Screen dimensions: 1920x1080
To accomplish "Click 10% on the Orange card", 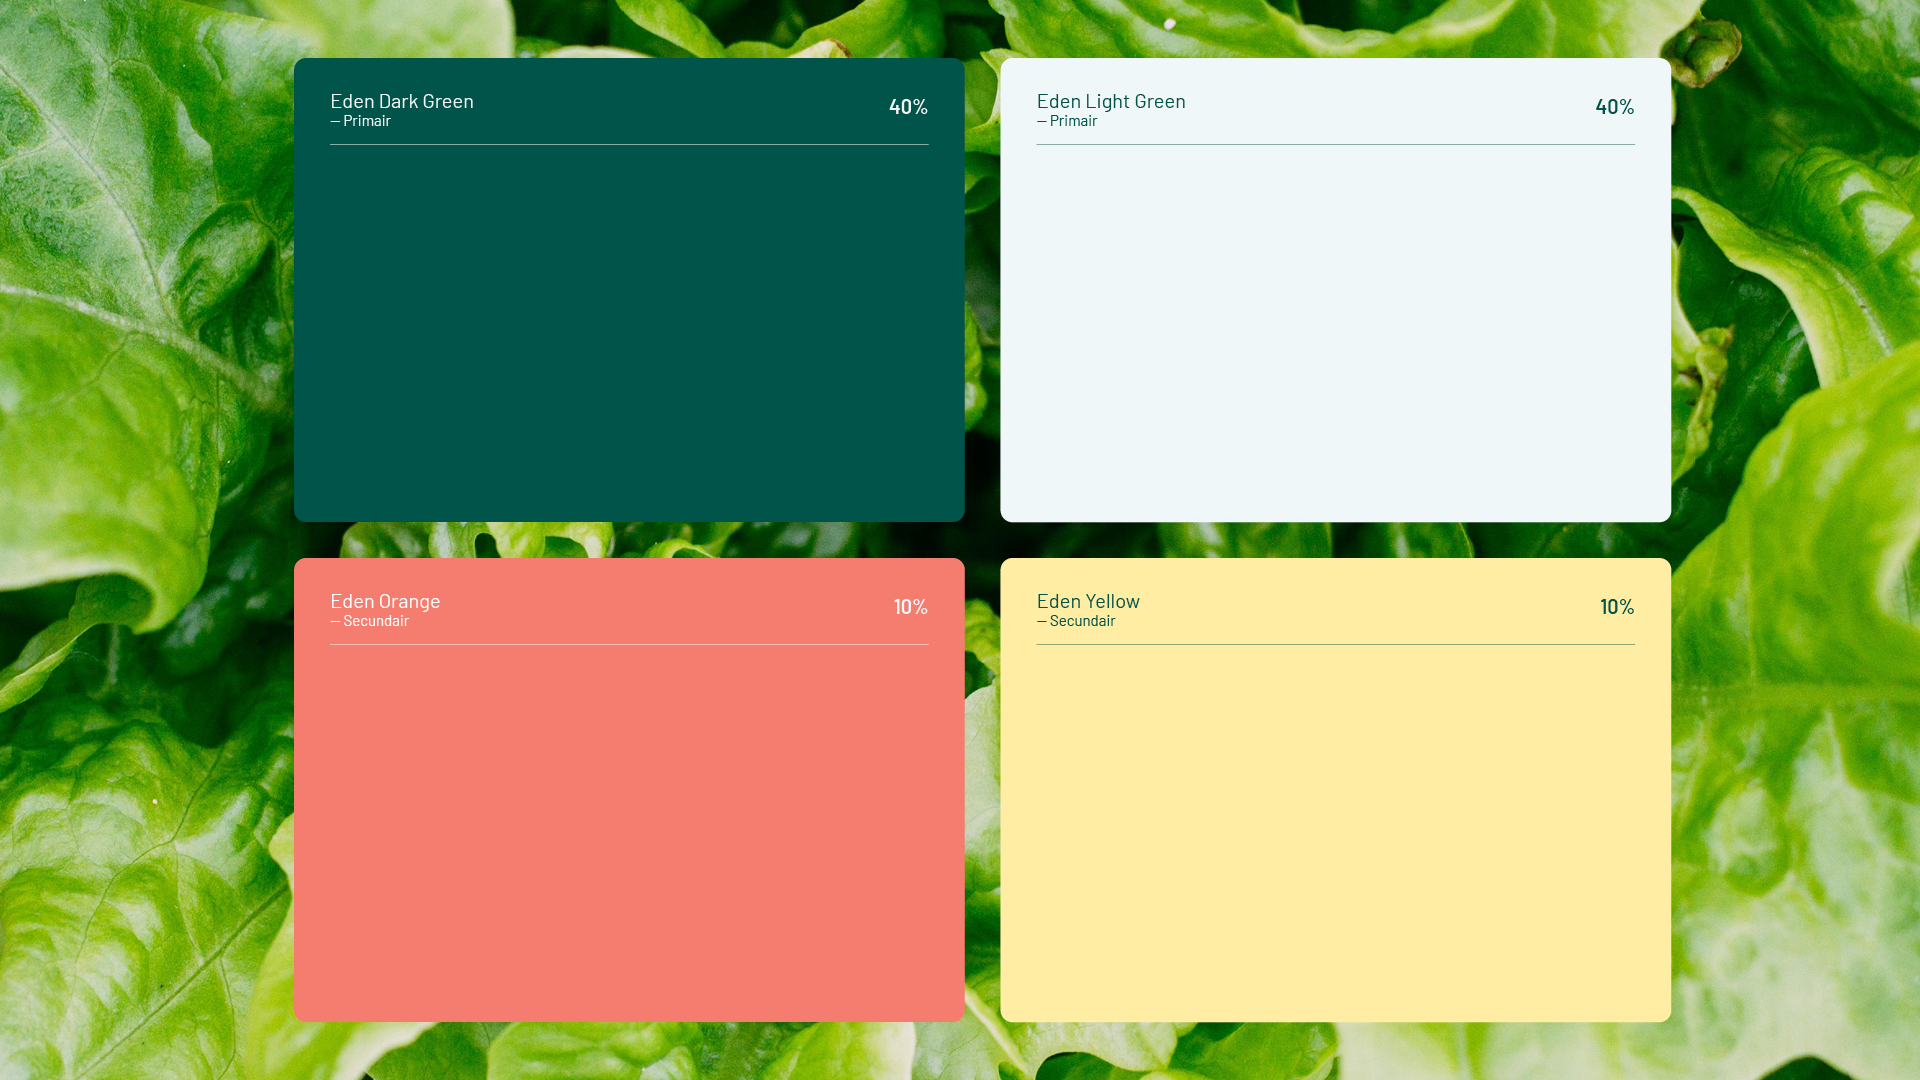I will [910, 607].
